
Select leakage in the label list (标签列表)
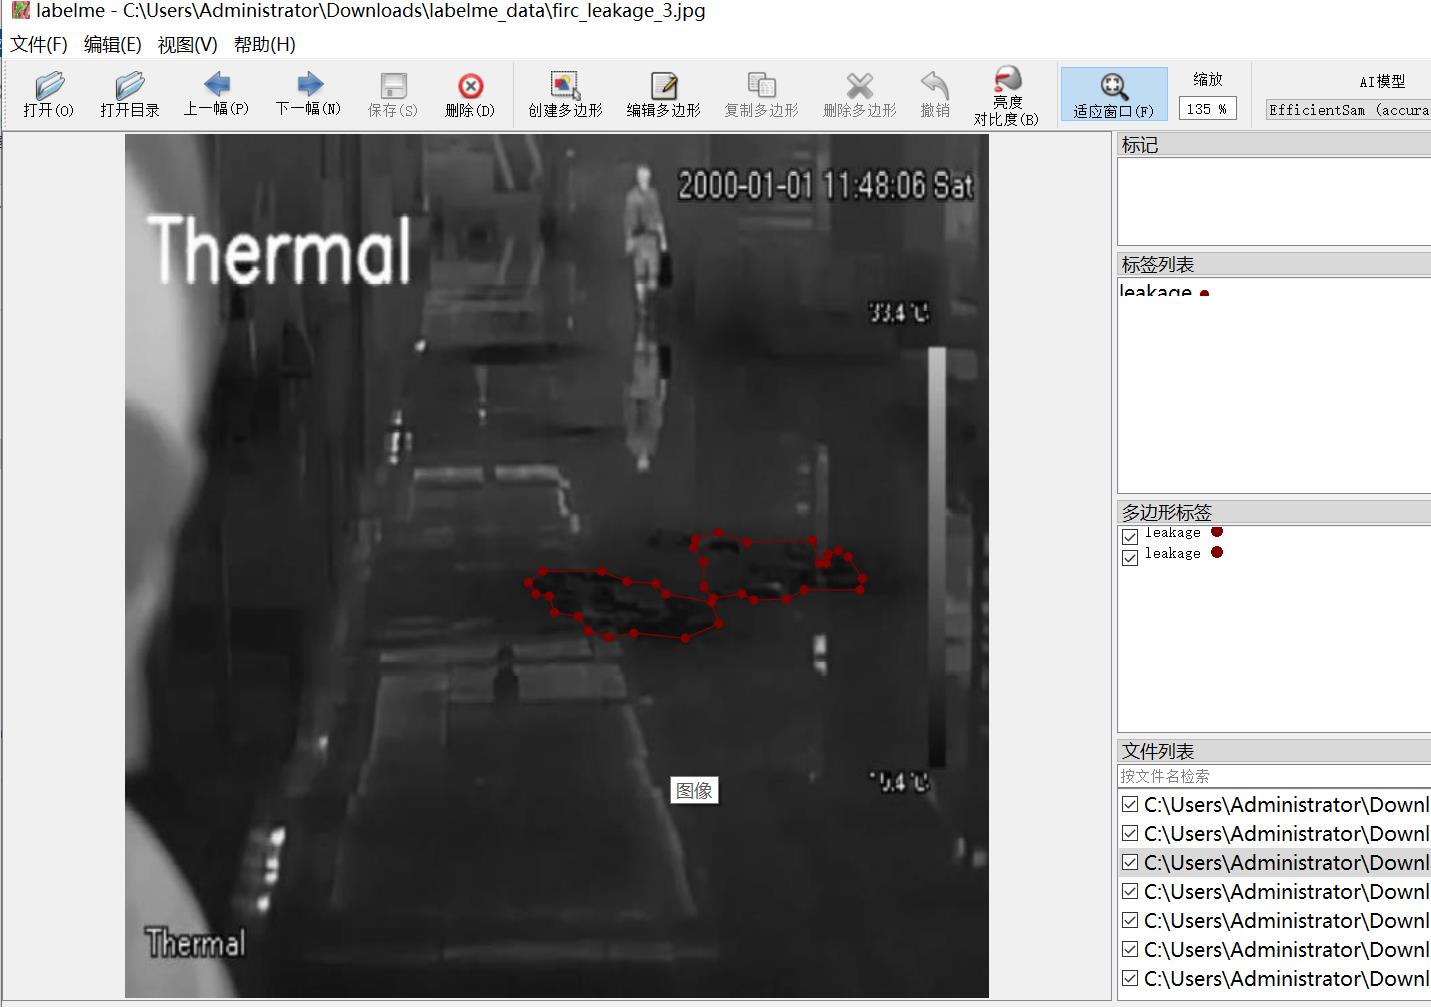point(1156,291)
